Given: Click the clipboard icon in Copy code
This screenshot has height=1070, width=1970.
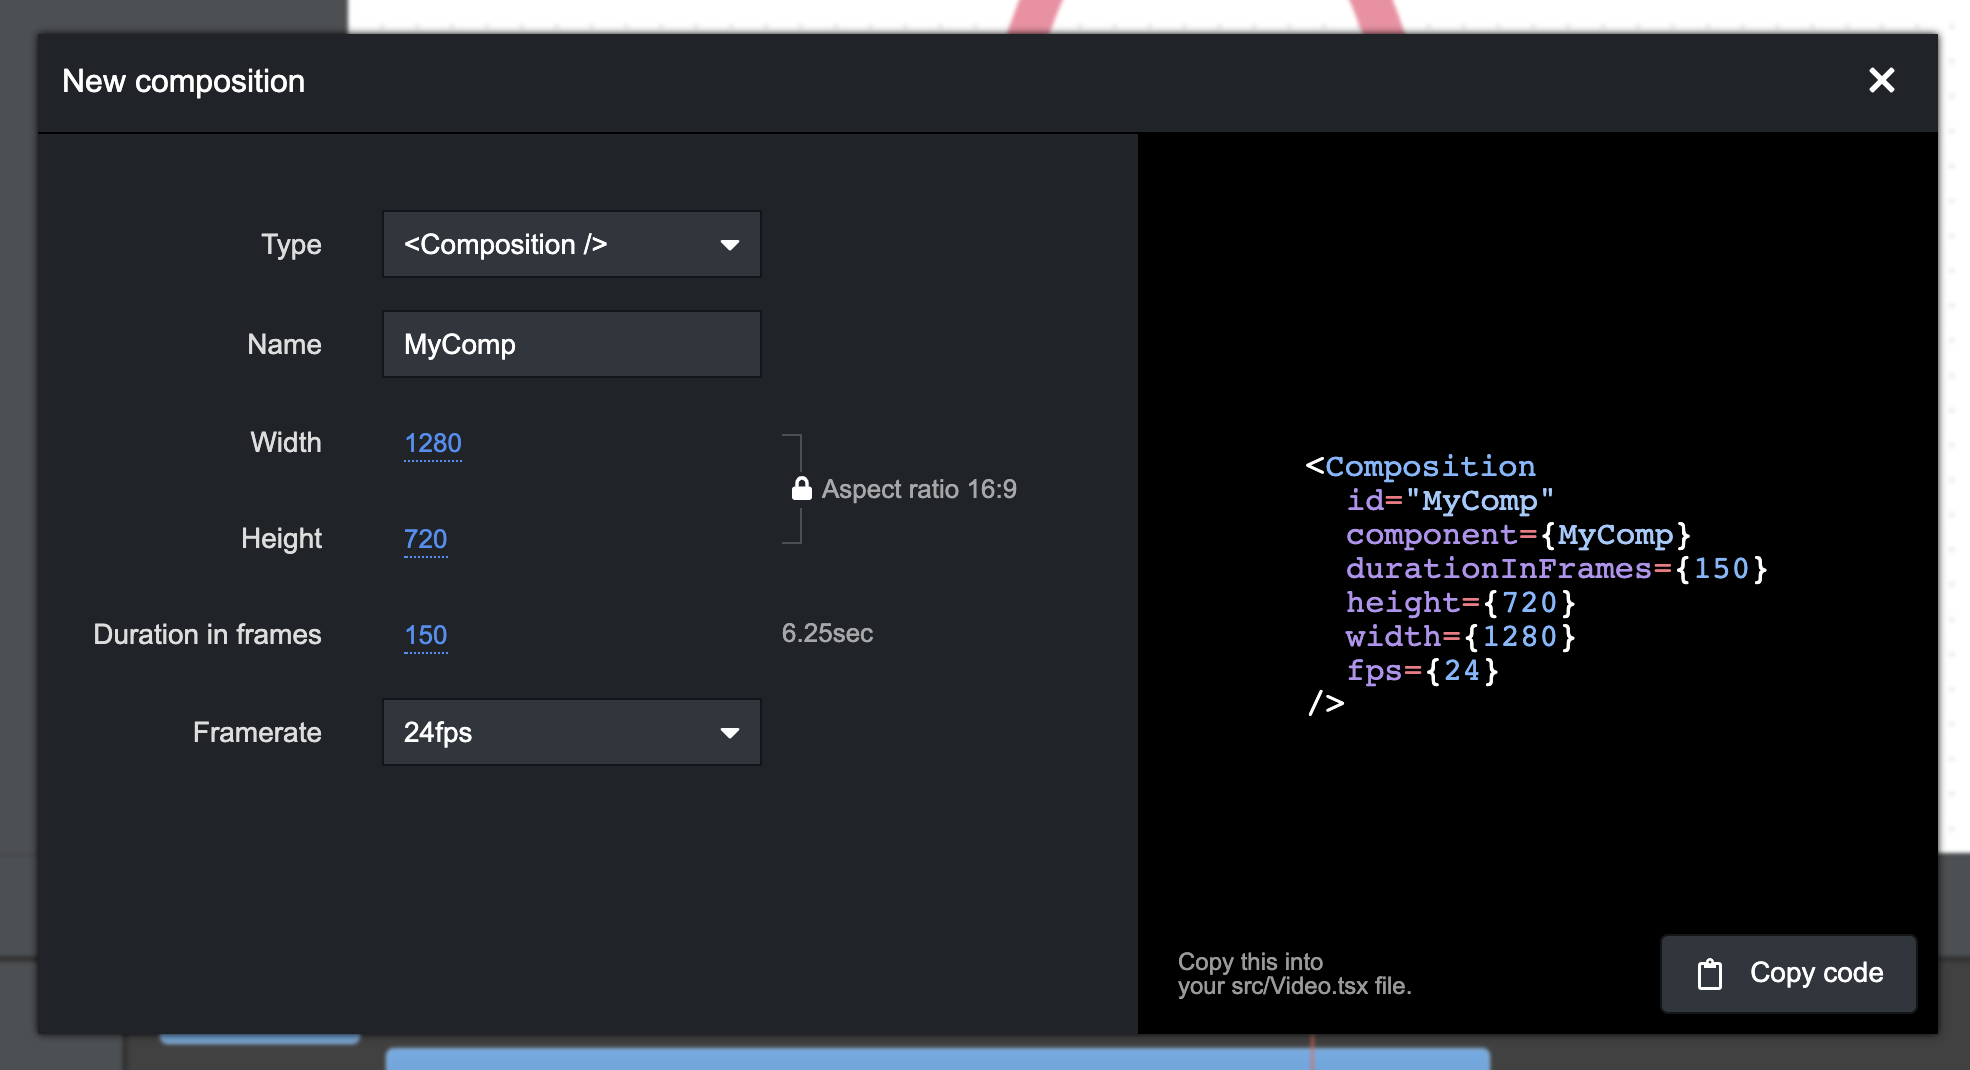Looking at the screenshot, I should coord(1710,974).
